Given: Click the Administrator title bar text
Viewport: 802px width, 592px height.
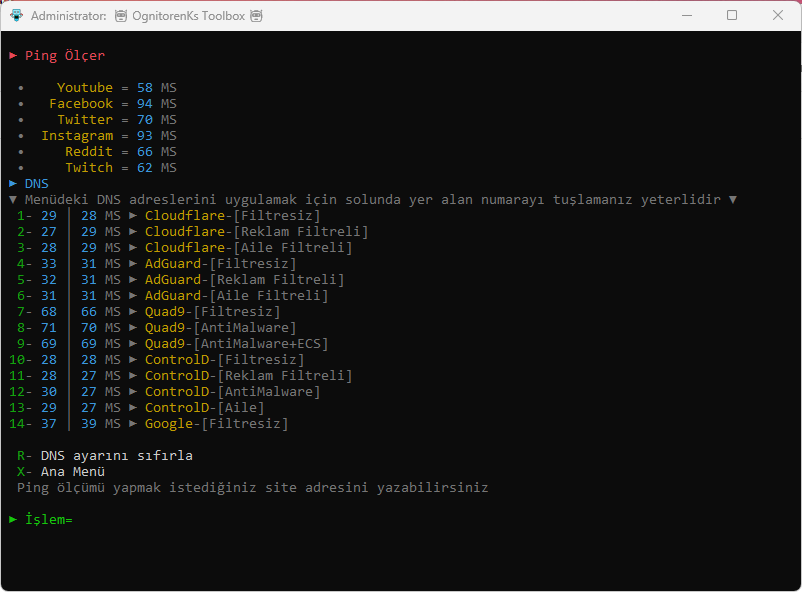Looking at the screenshot, I should tap(69, 16).
